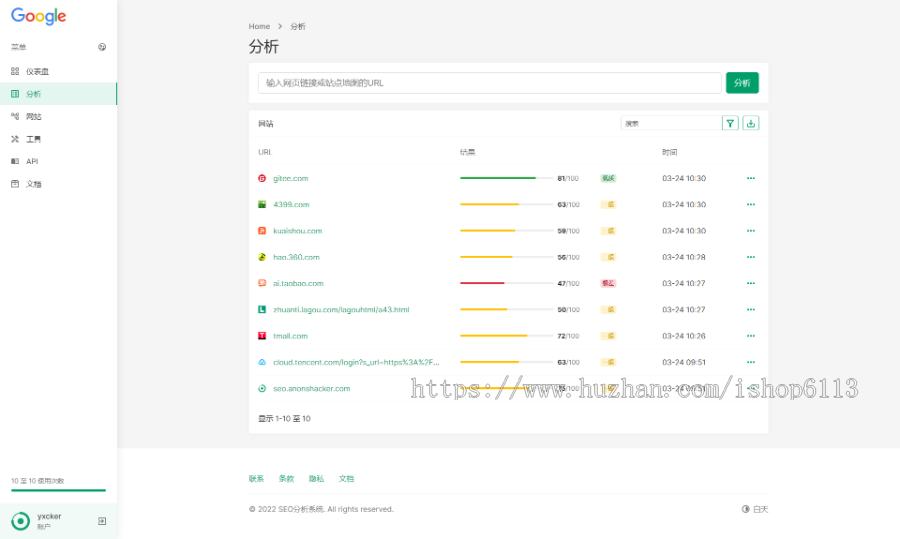Click ai.taobao.com red 47/100 score bar
The height and width of the screenshot is (539, 900).
point(506,283)
